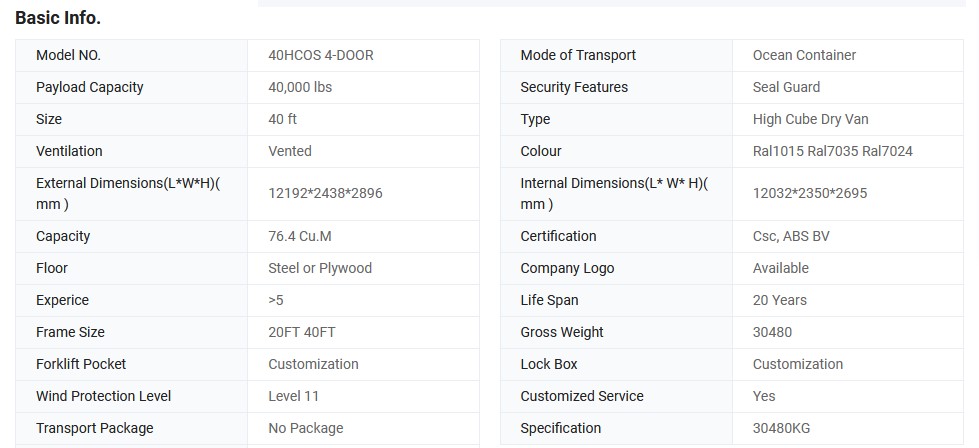Click the Frame Size 20FT 40FT value

coord(302,332)
